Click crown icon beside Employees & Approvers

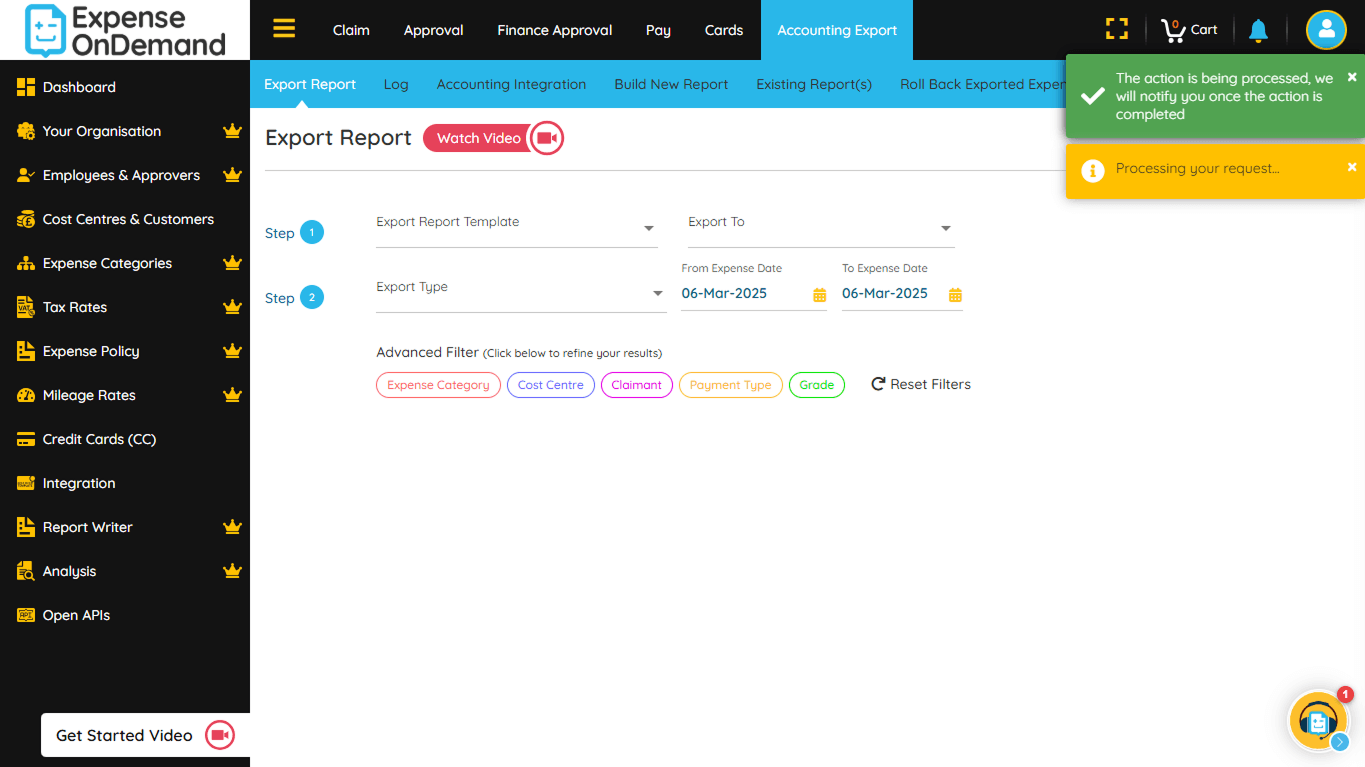(x=232, y=175)
